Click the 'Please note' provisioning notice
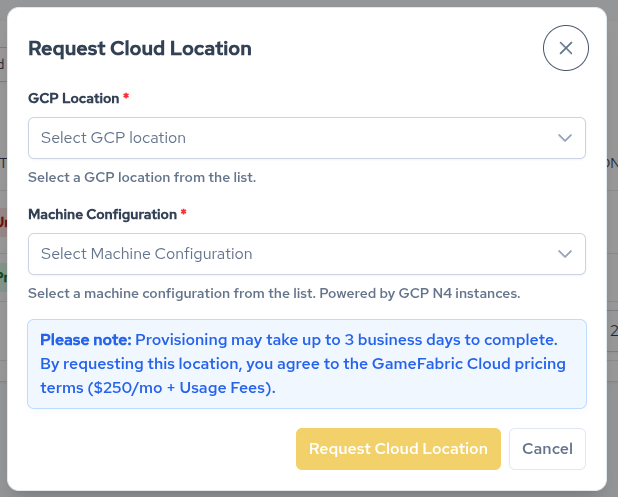Viewport: 618px width, 497px height. (x=307, y=364)
